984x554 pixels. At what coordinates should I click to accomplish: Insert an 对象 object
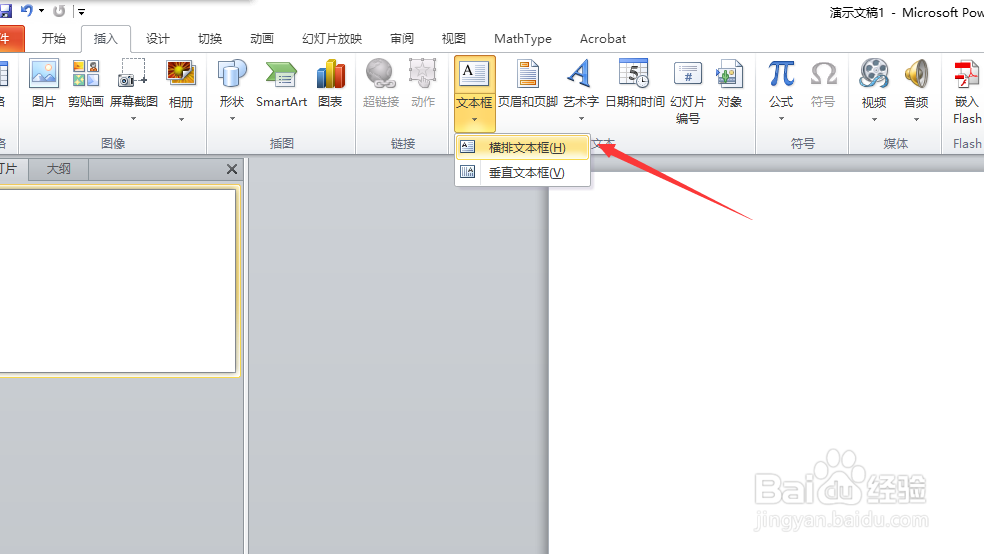[x=730, y=83]
